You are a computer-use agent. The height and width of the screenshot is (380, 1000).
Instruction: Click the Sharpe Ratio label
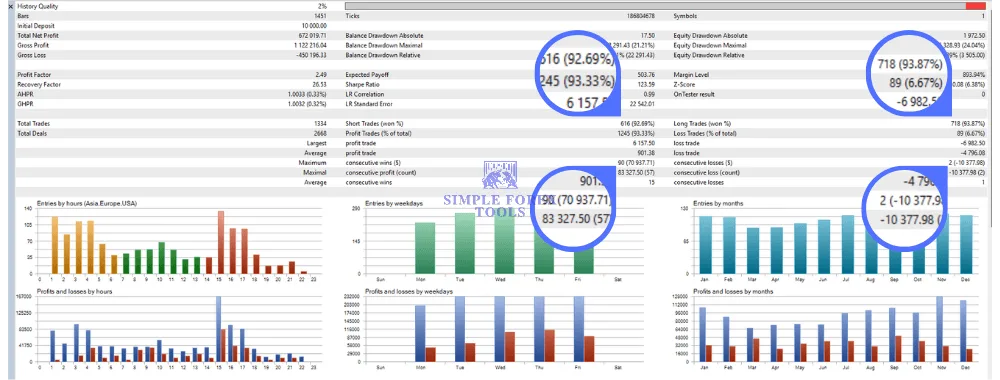click(x=360, y=84)
